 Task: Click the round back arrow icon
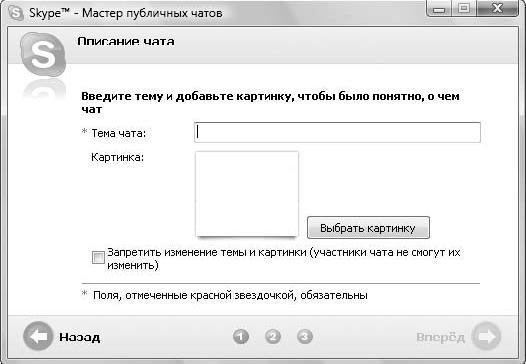pos(38,336)
